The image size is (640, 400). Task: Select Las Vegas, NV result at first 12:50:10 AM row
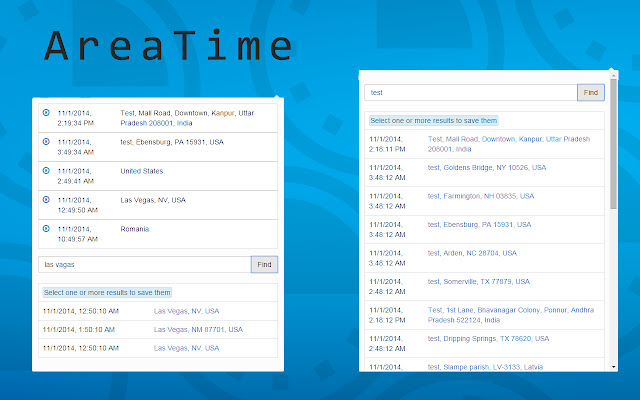tap(187, 311)
